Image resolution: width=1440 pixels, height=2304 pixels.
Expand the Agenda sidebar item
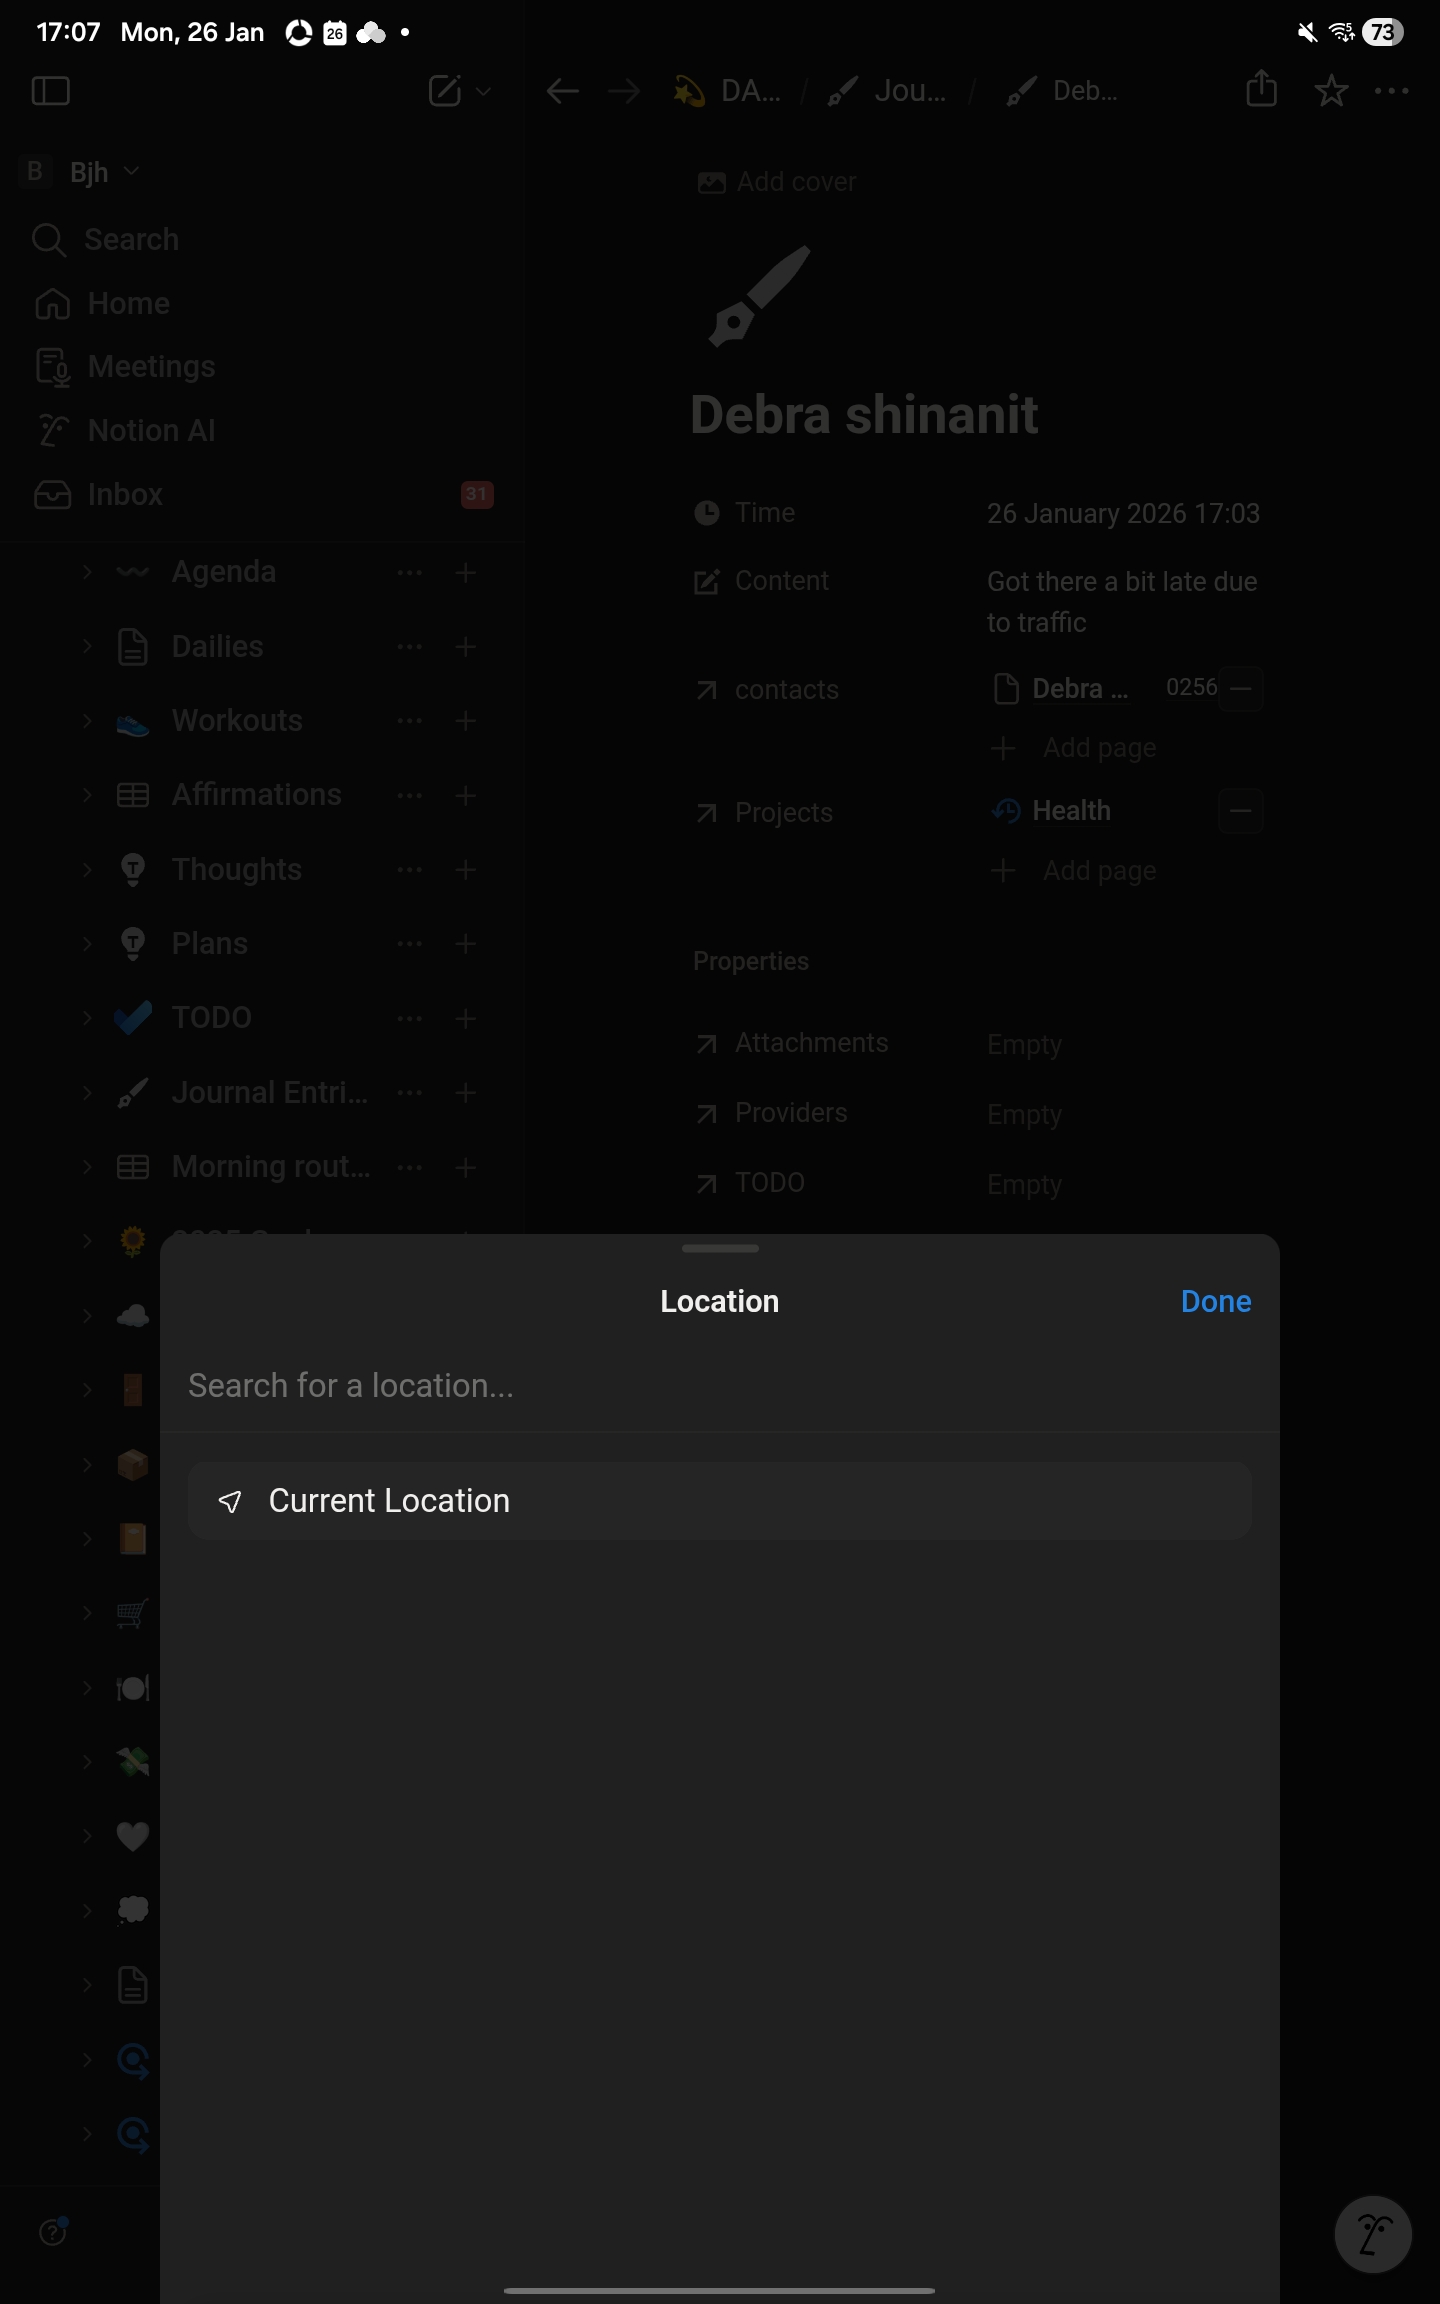[87, 572]
